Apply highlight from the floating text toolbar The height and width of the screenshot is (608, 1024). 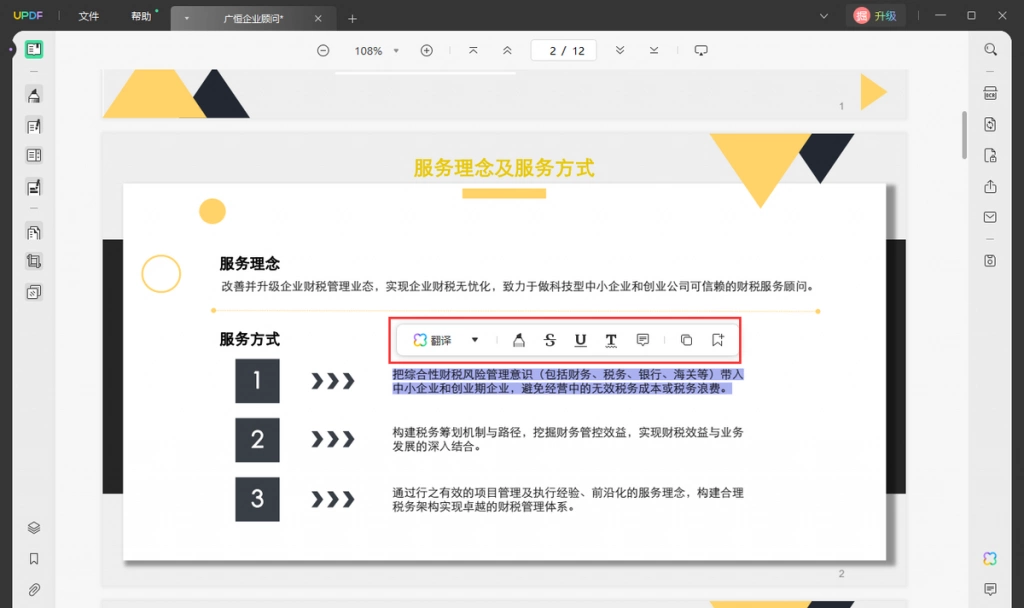point(519,340)
